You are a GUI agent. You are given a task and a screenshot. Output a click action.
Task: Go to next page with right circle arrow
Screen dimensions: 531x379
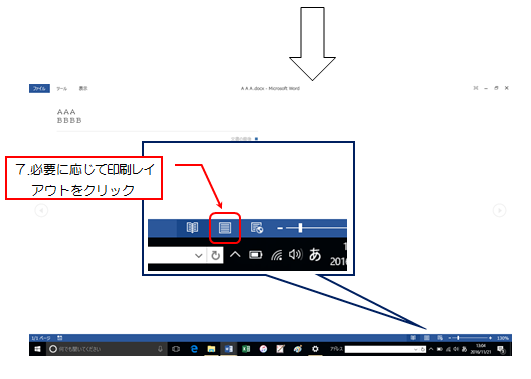[x=500, y=210]
